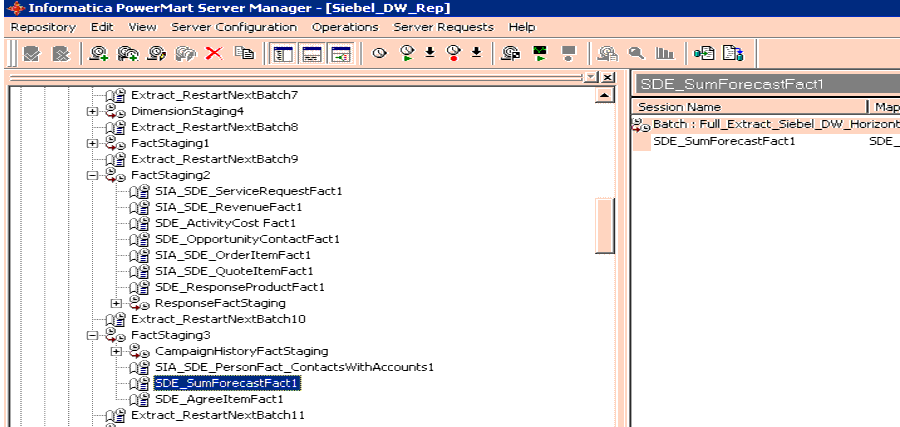
Task: Open the Server Configuration menu
Action: pos(234,27)
